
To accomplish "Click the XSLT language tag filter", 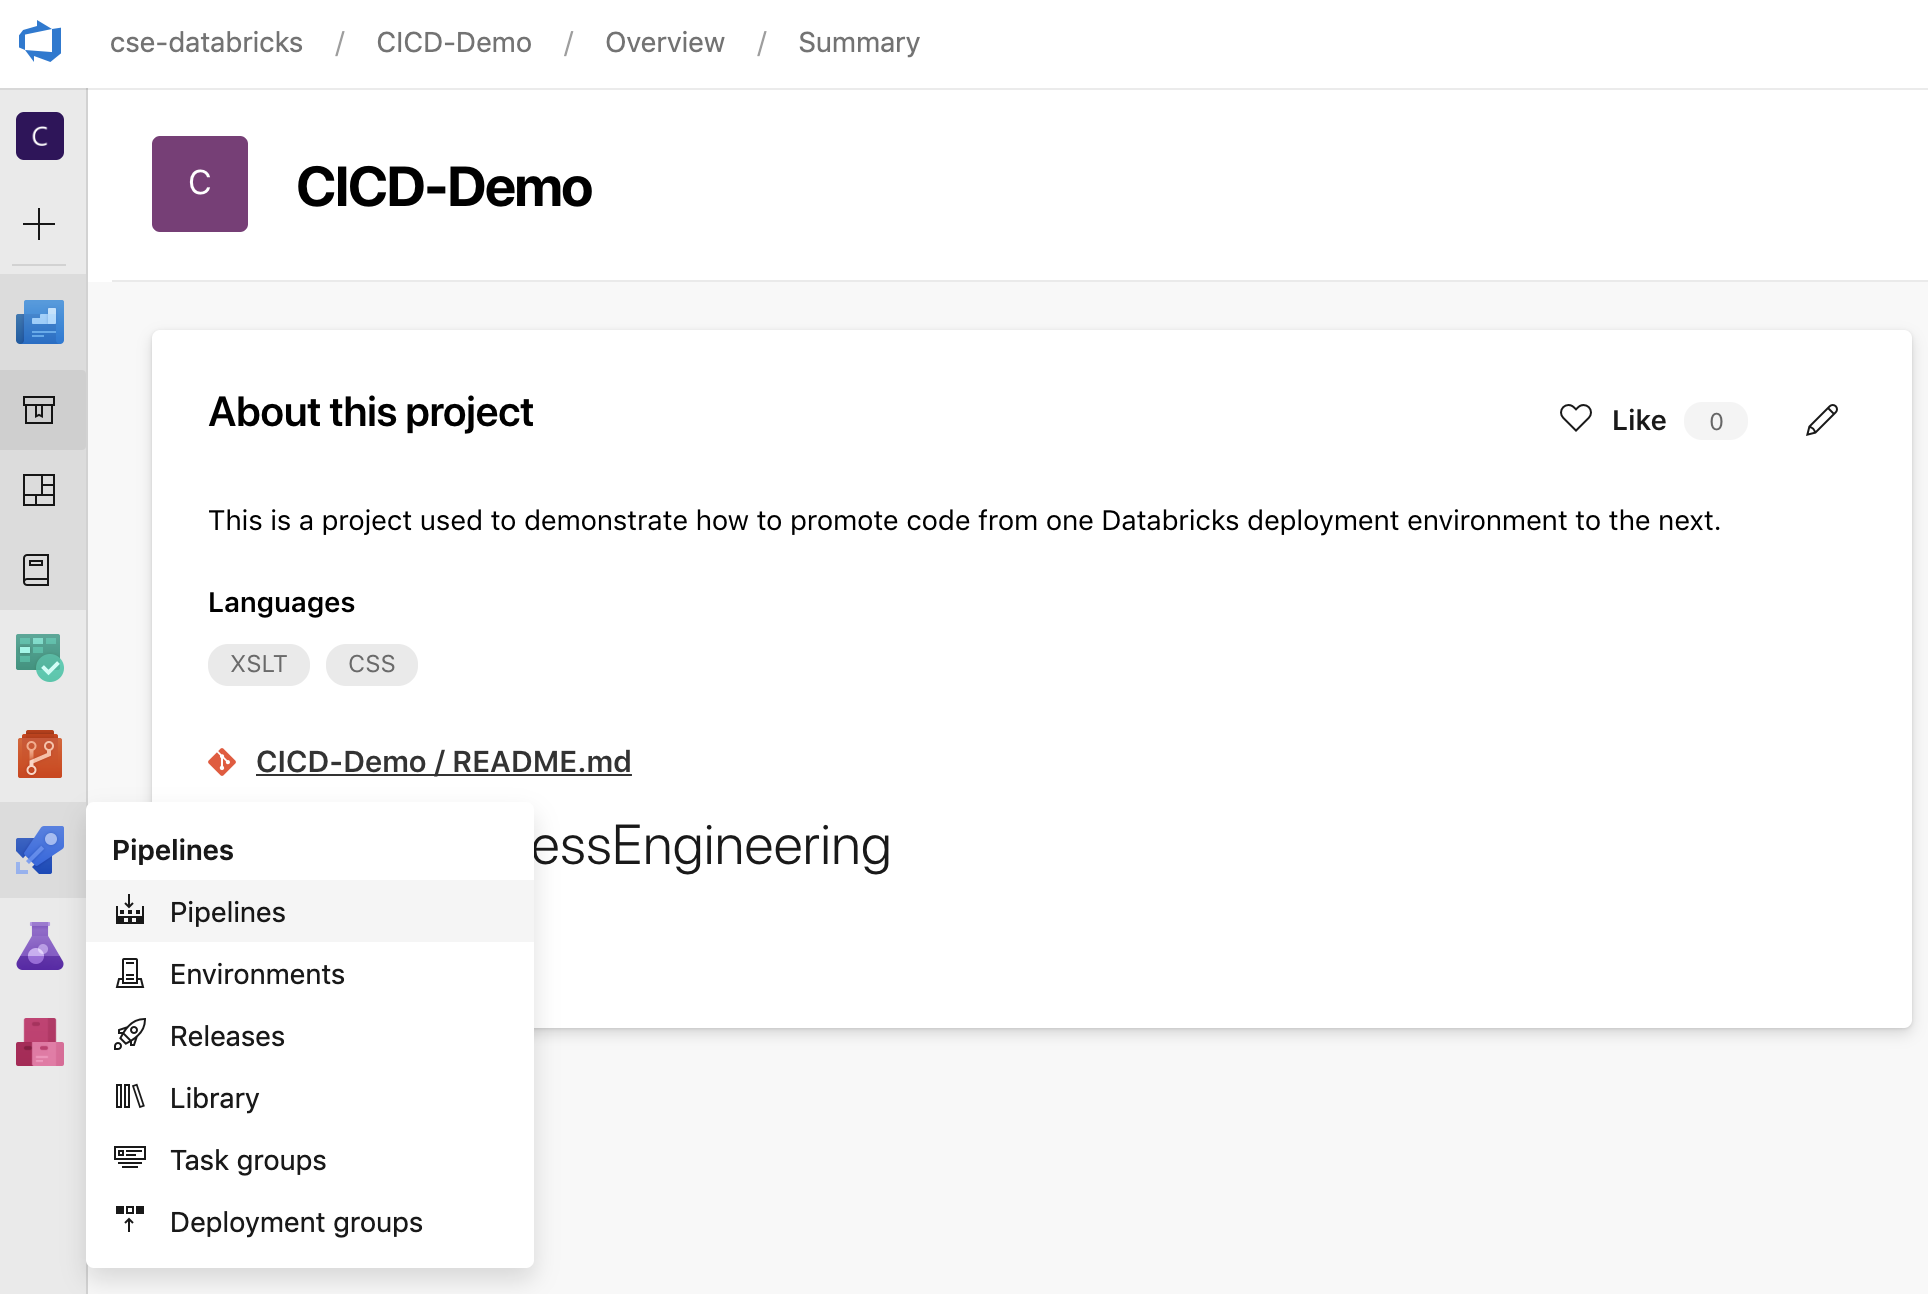I will pos(257,663).
